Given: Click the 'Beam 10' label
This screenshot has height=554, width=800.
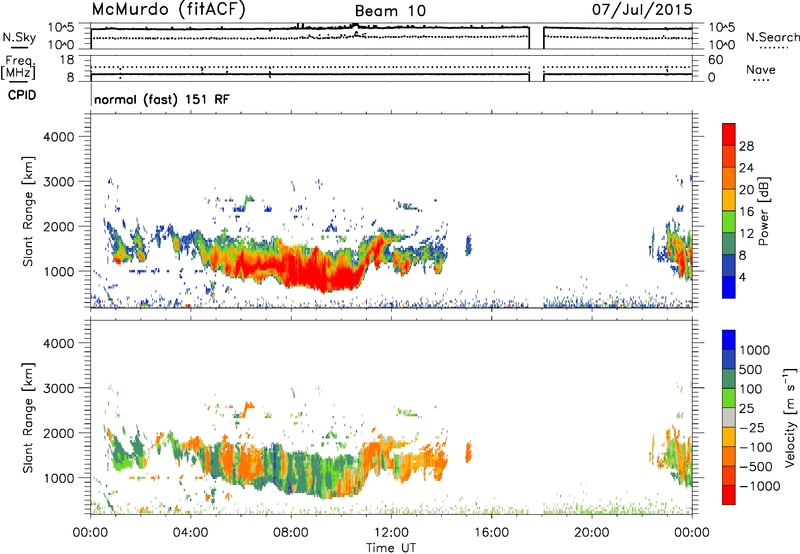Looking at the screenshot, I should (x=390, y=11).
